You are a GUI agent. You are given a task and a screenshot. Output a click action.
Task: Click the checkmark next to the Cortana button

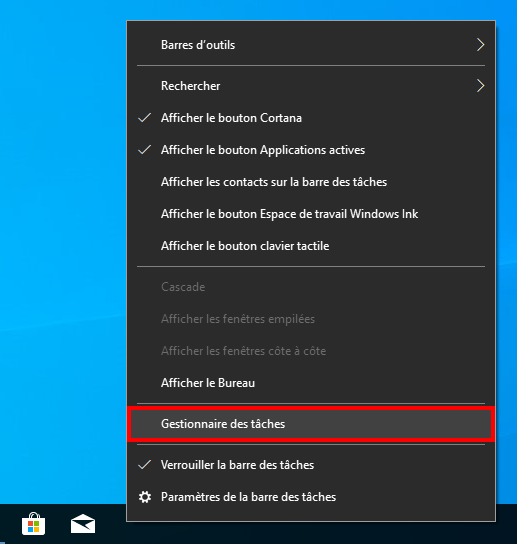[x=144, y=118]
